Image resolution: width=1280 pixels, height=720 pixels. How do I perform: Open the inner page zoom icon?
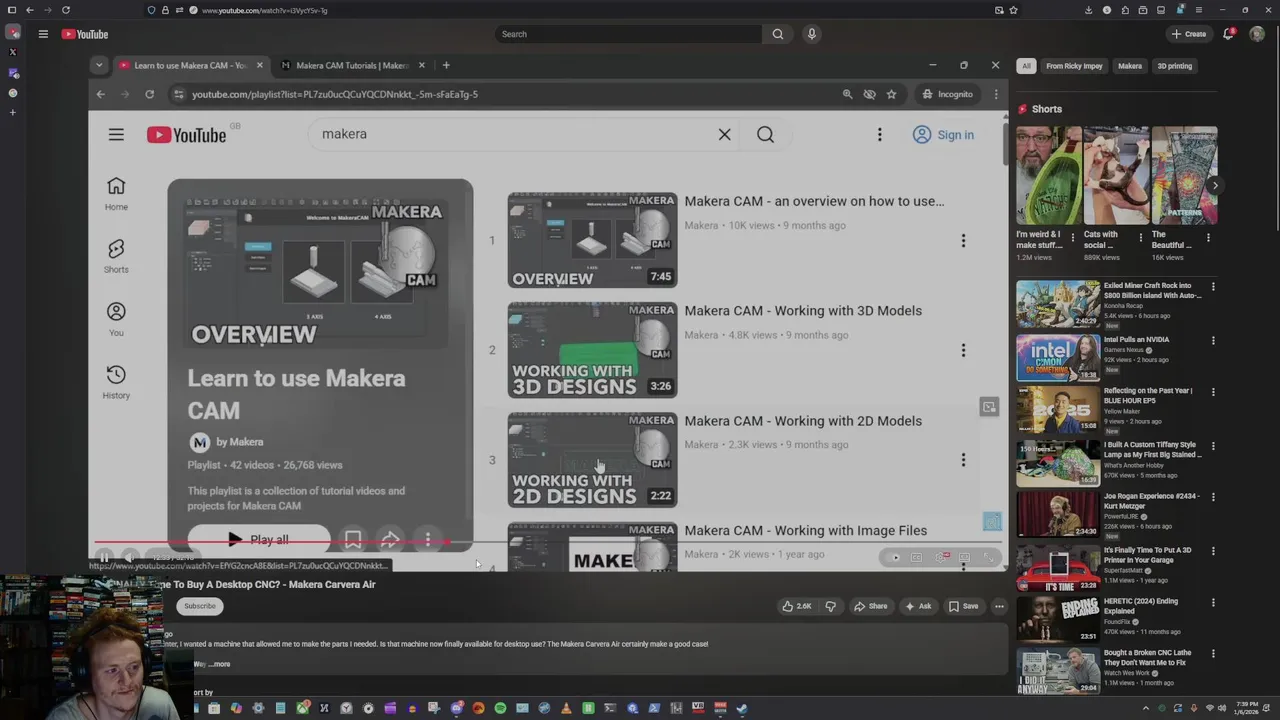[x=847, y=94]
